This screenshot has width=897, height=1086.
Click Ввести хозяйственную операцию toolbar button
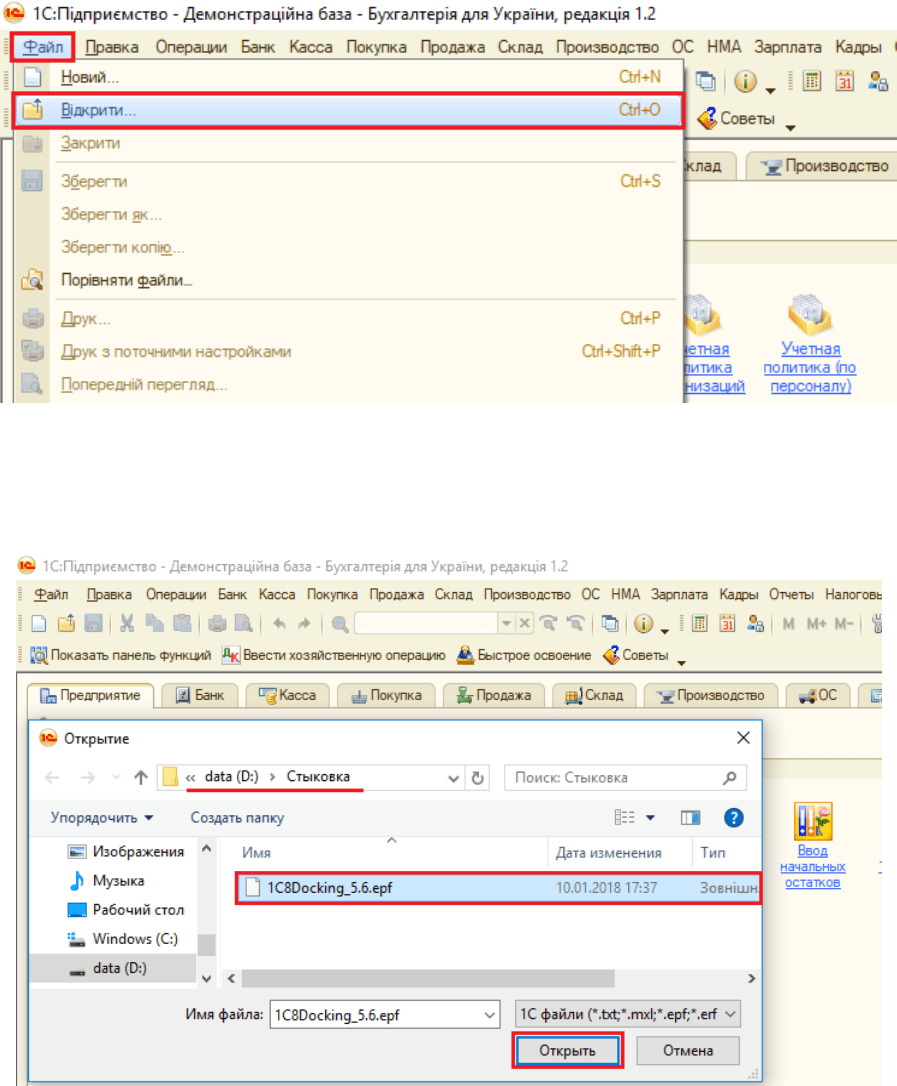pyautogui.click(x=333, y=655)
